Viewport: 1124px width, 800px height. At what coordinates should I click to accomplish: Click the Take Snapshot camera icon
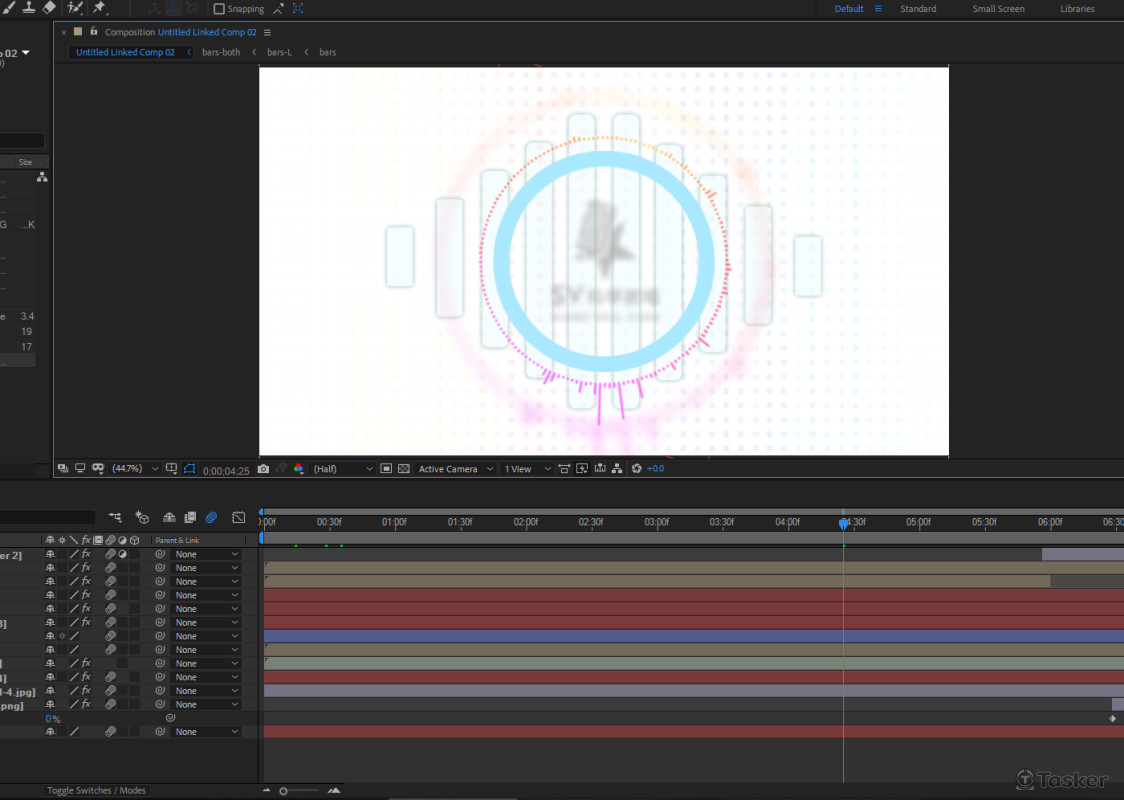point(263,469)
